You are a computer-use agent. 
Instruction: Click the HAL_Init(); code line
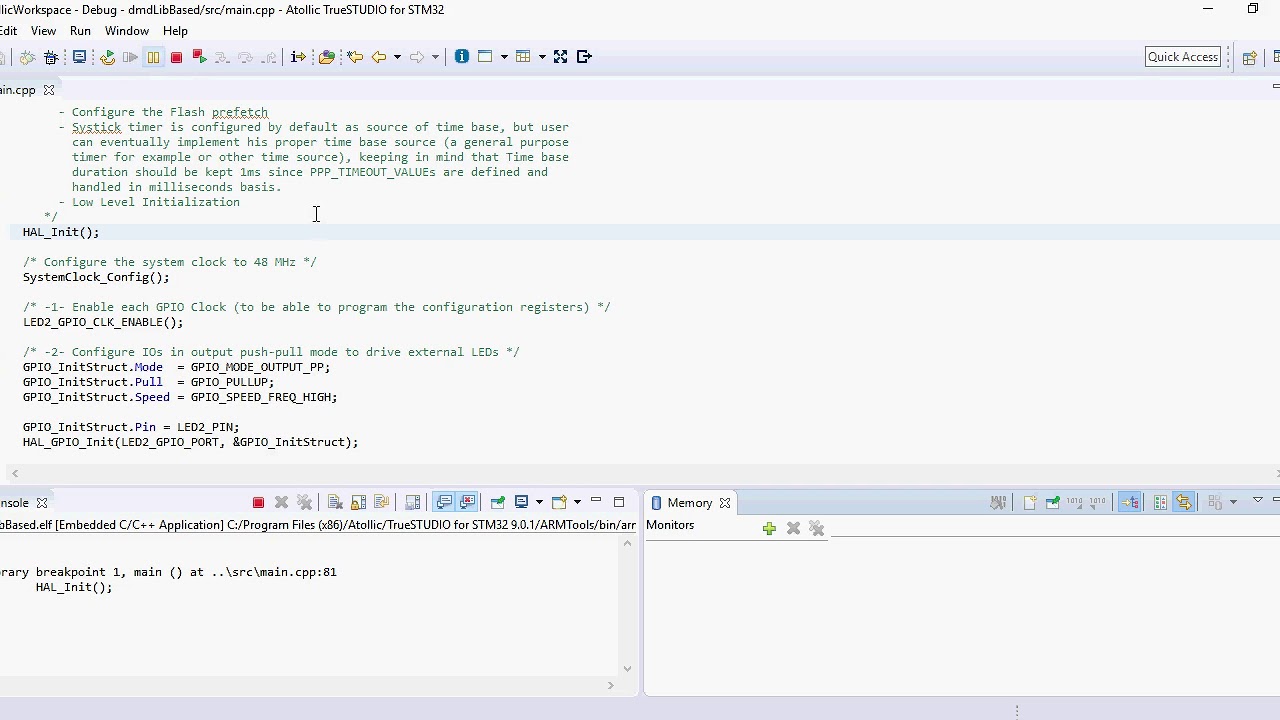tap(61, 232)
